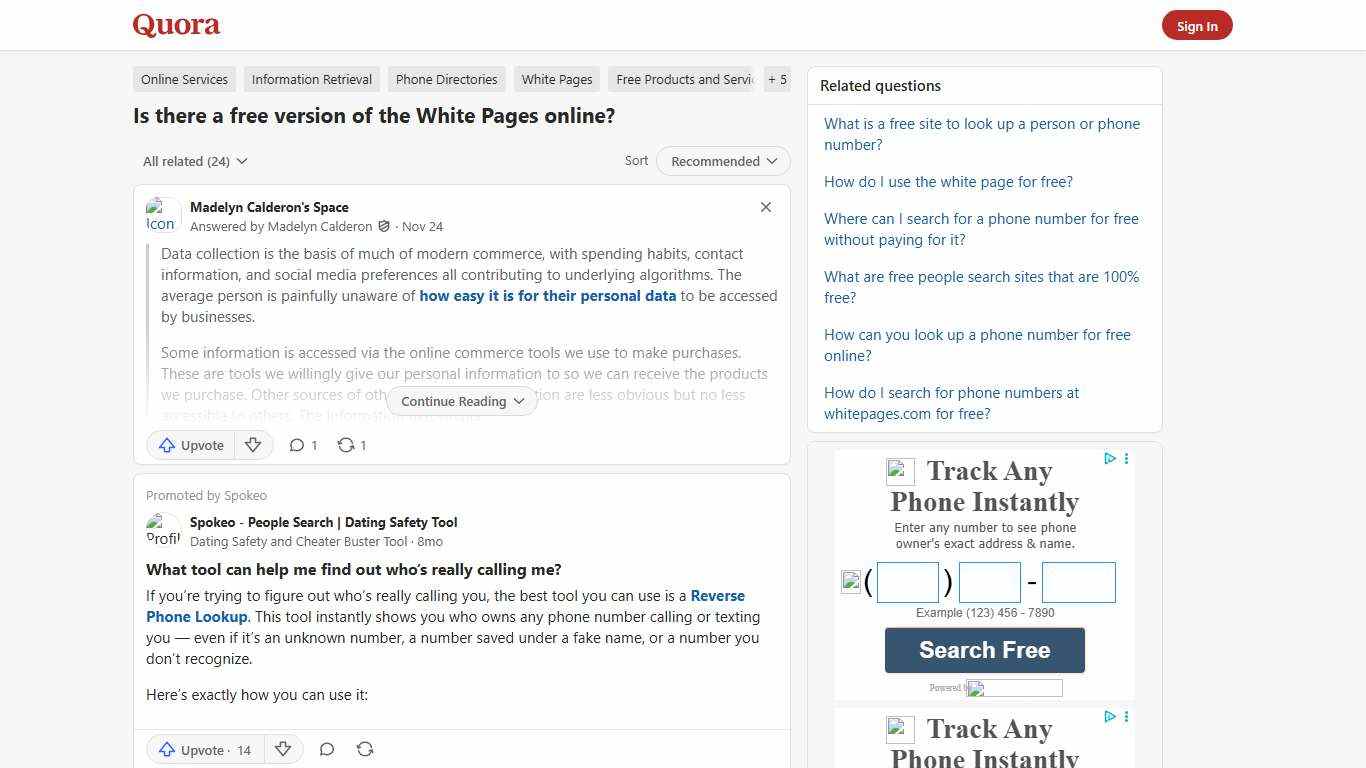Screen dimensions: 1366x768
Task: Open the ad options menu on the top ad
Action: (1126, 459)
